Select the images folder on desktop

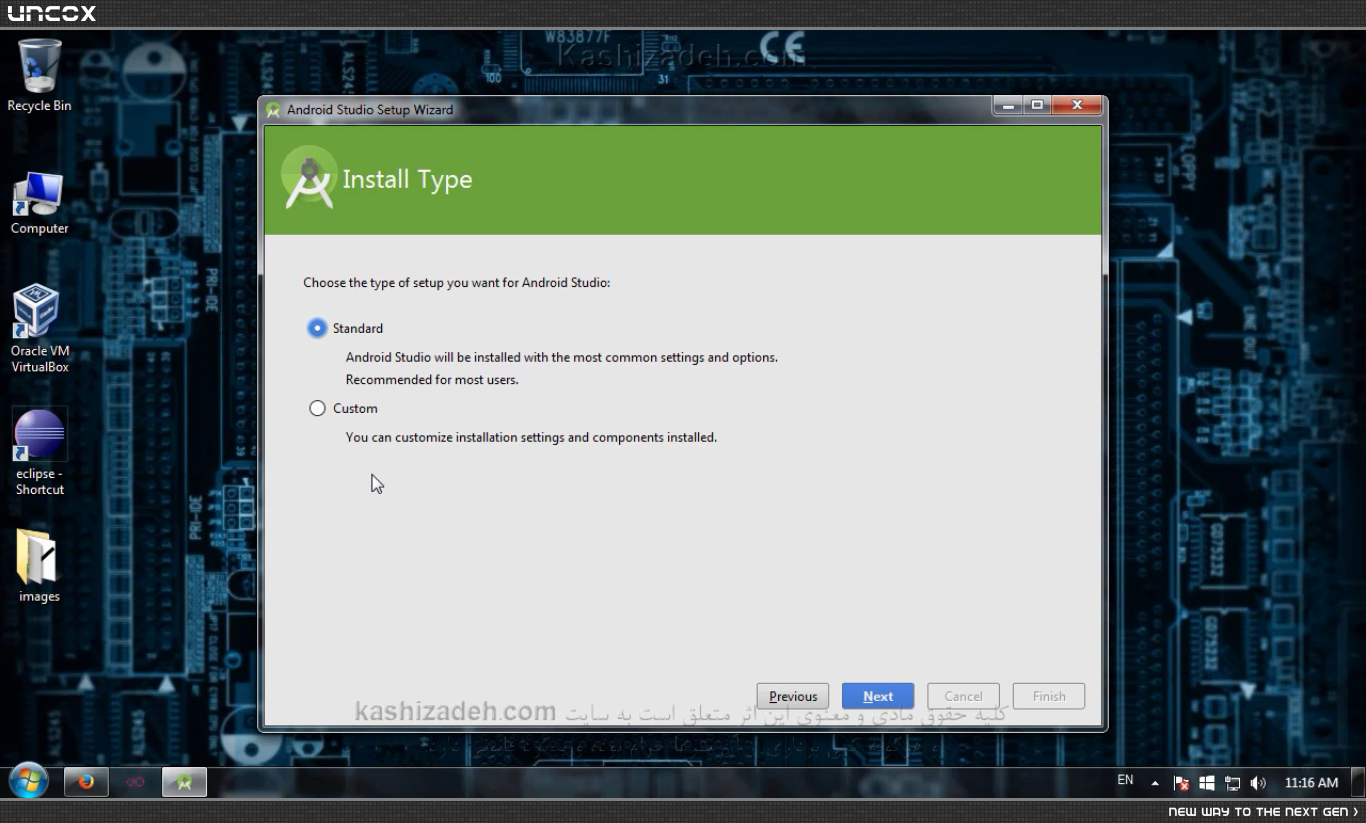pyautogui.click(x=40, y=566)
